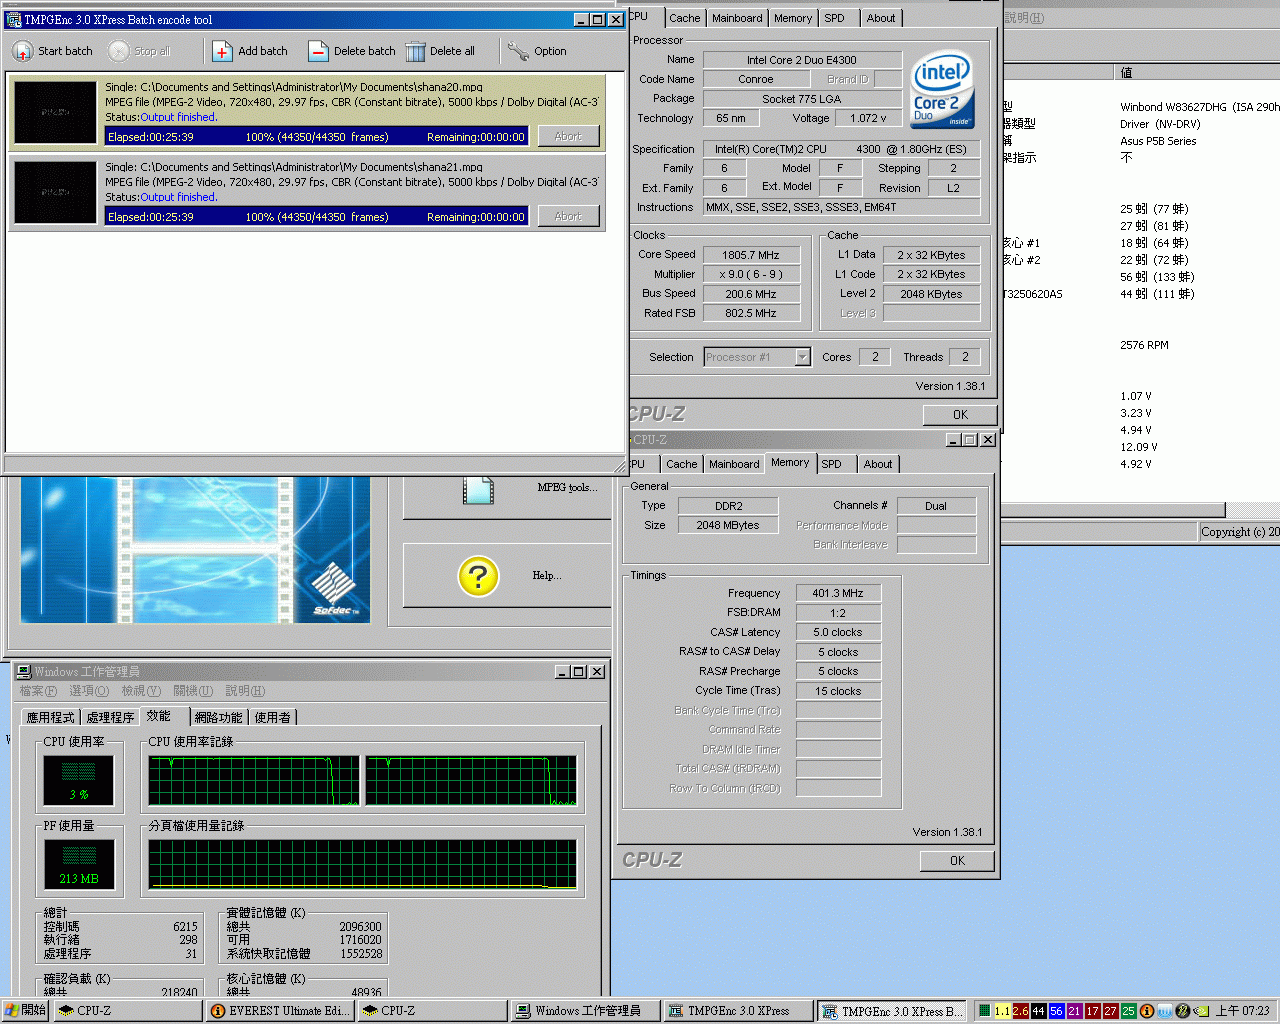
Task: Open 關機(U) menu in Task Manager
Action: pos(193,691)
